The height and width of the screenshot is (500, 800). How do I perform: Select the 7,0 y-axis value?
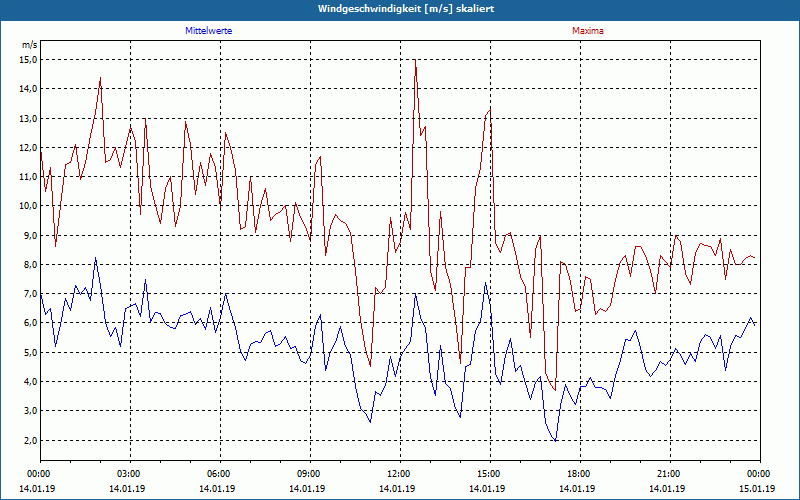tap(31, 293)
